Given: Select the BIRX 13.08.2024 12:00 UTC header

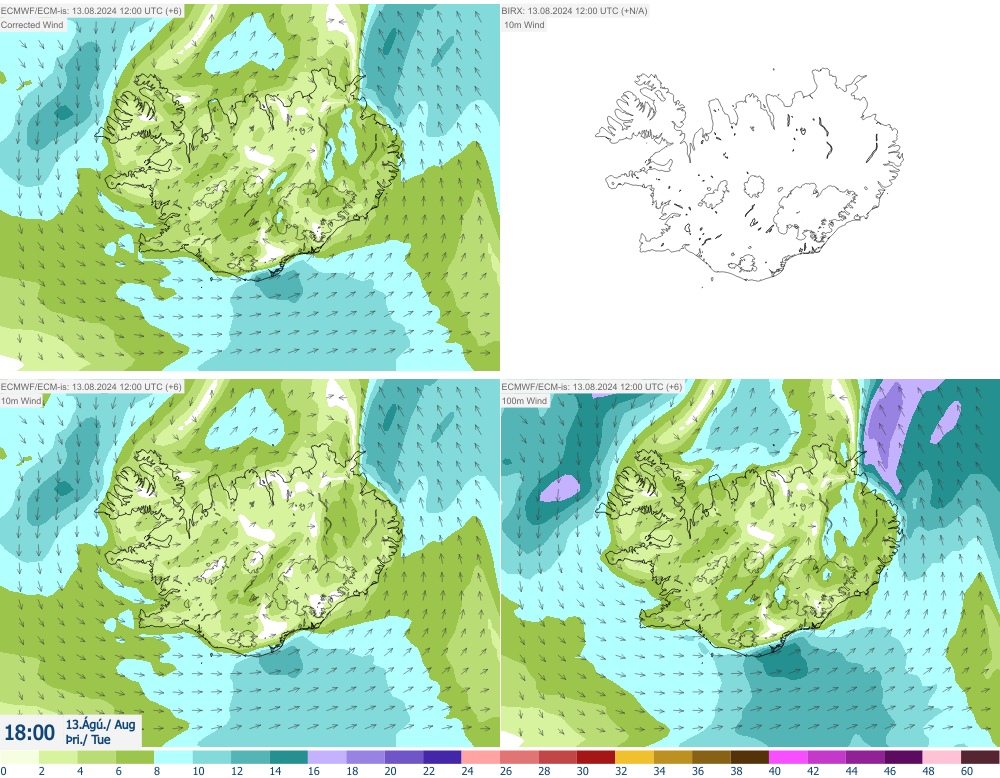Looking at the screenshot, I should 575,11.
